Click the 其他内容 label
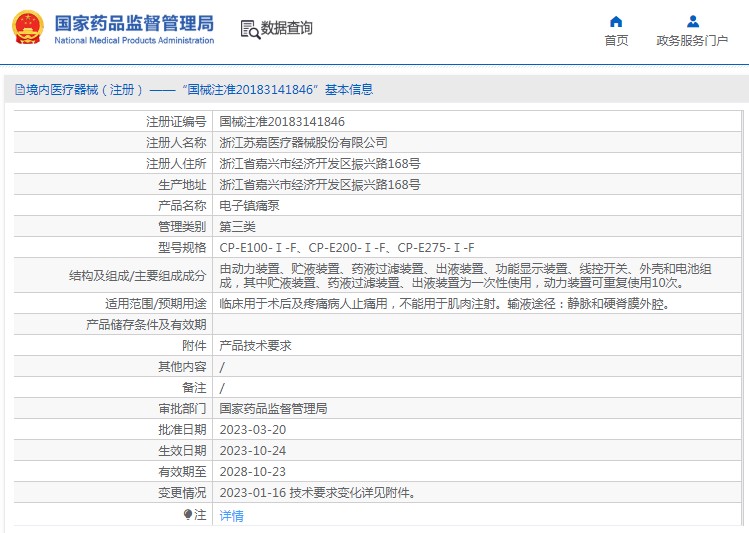 point(182,366)
